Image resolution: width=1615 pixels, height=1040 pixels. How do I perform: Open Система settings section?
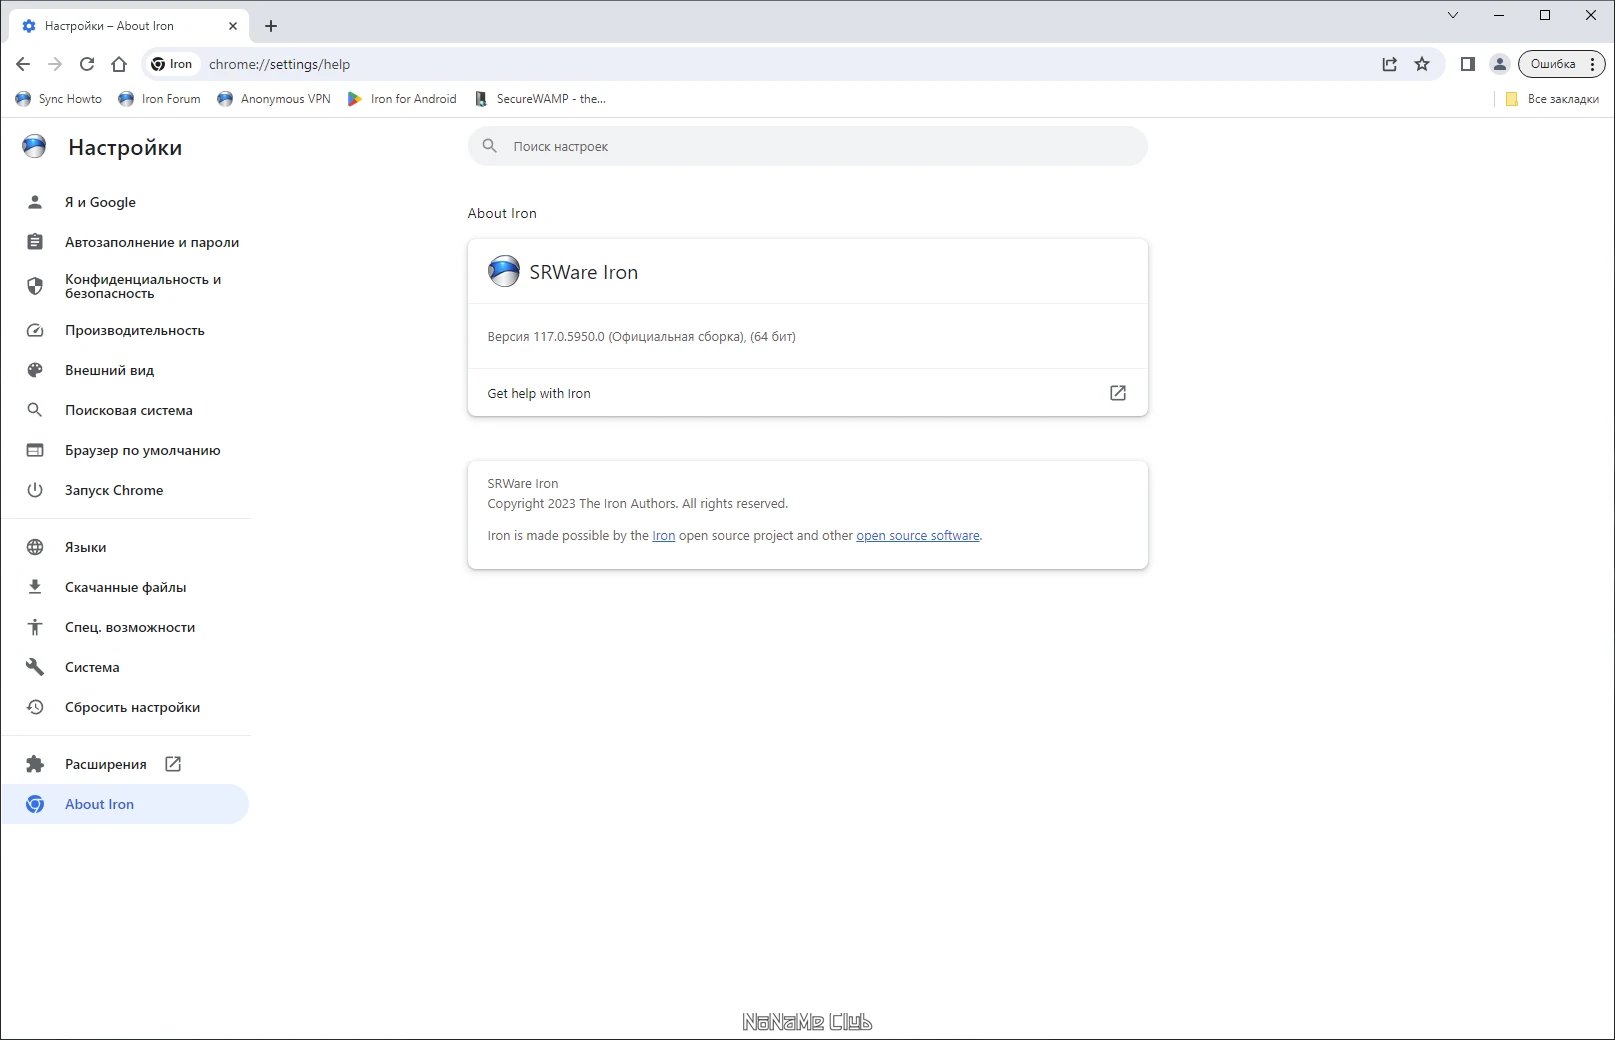pos(126,667)
